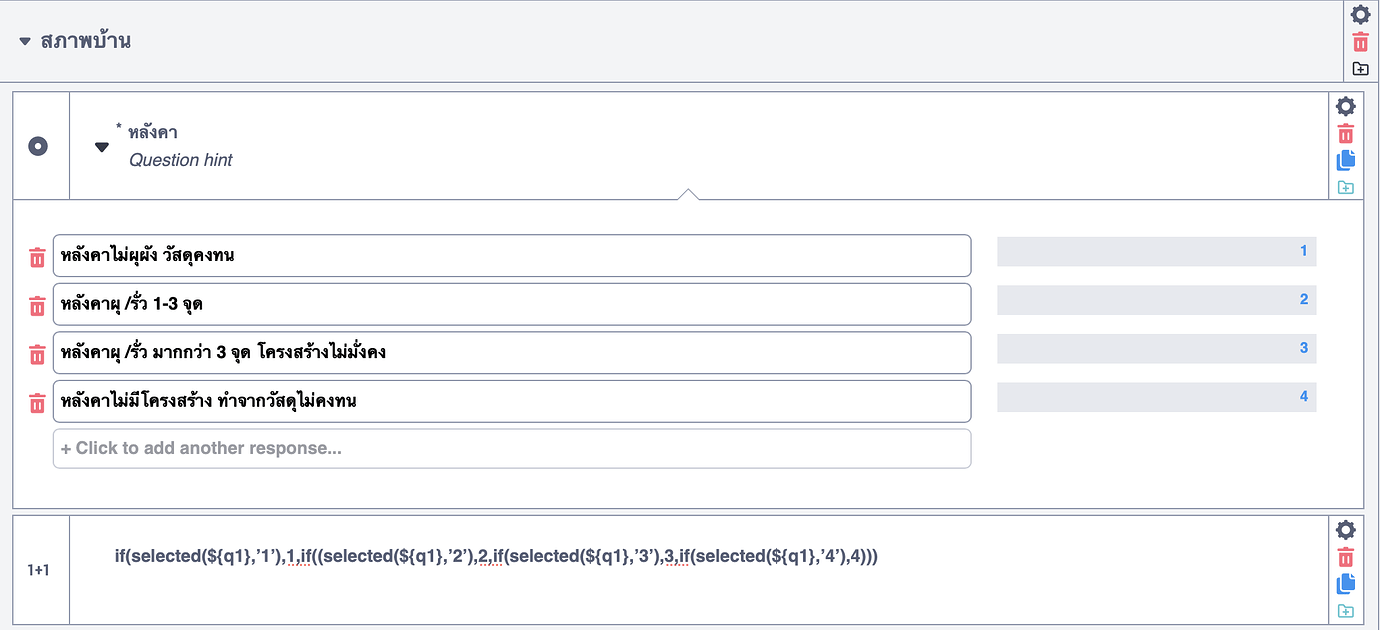
Task: Duplicate the หลังคา question
Action: (x=1346, y=160)
